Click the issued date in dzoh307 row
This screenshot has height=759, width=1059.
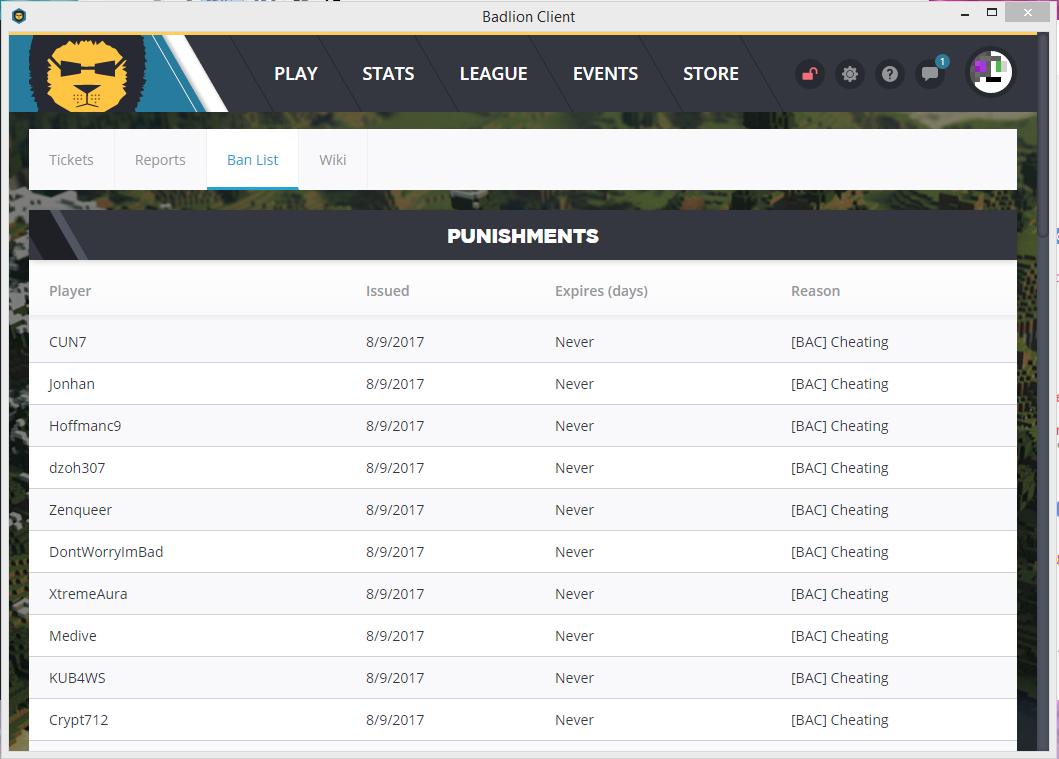coord(395,468)
